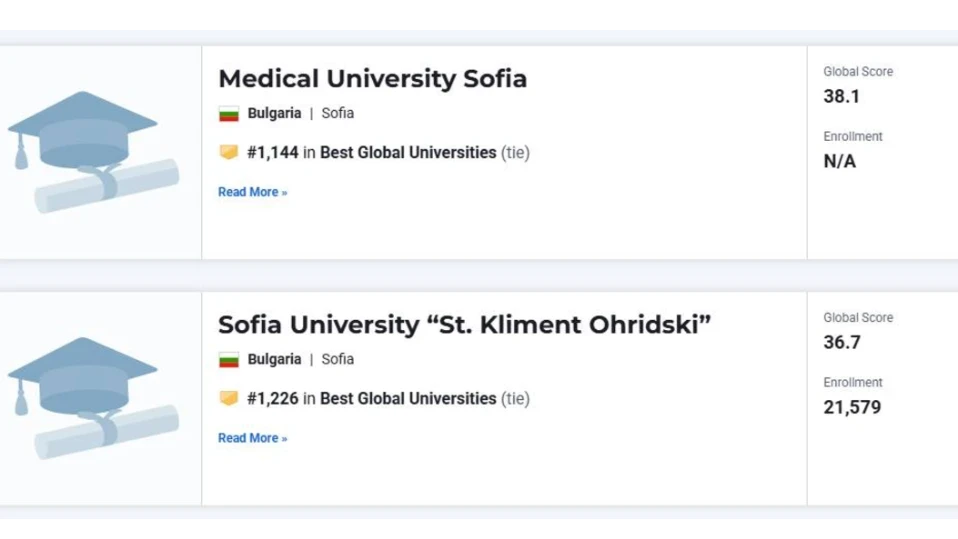Click Sofia University graduation cap icon
Viewport: 958px width, 539px height.
pos(93,398)
